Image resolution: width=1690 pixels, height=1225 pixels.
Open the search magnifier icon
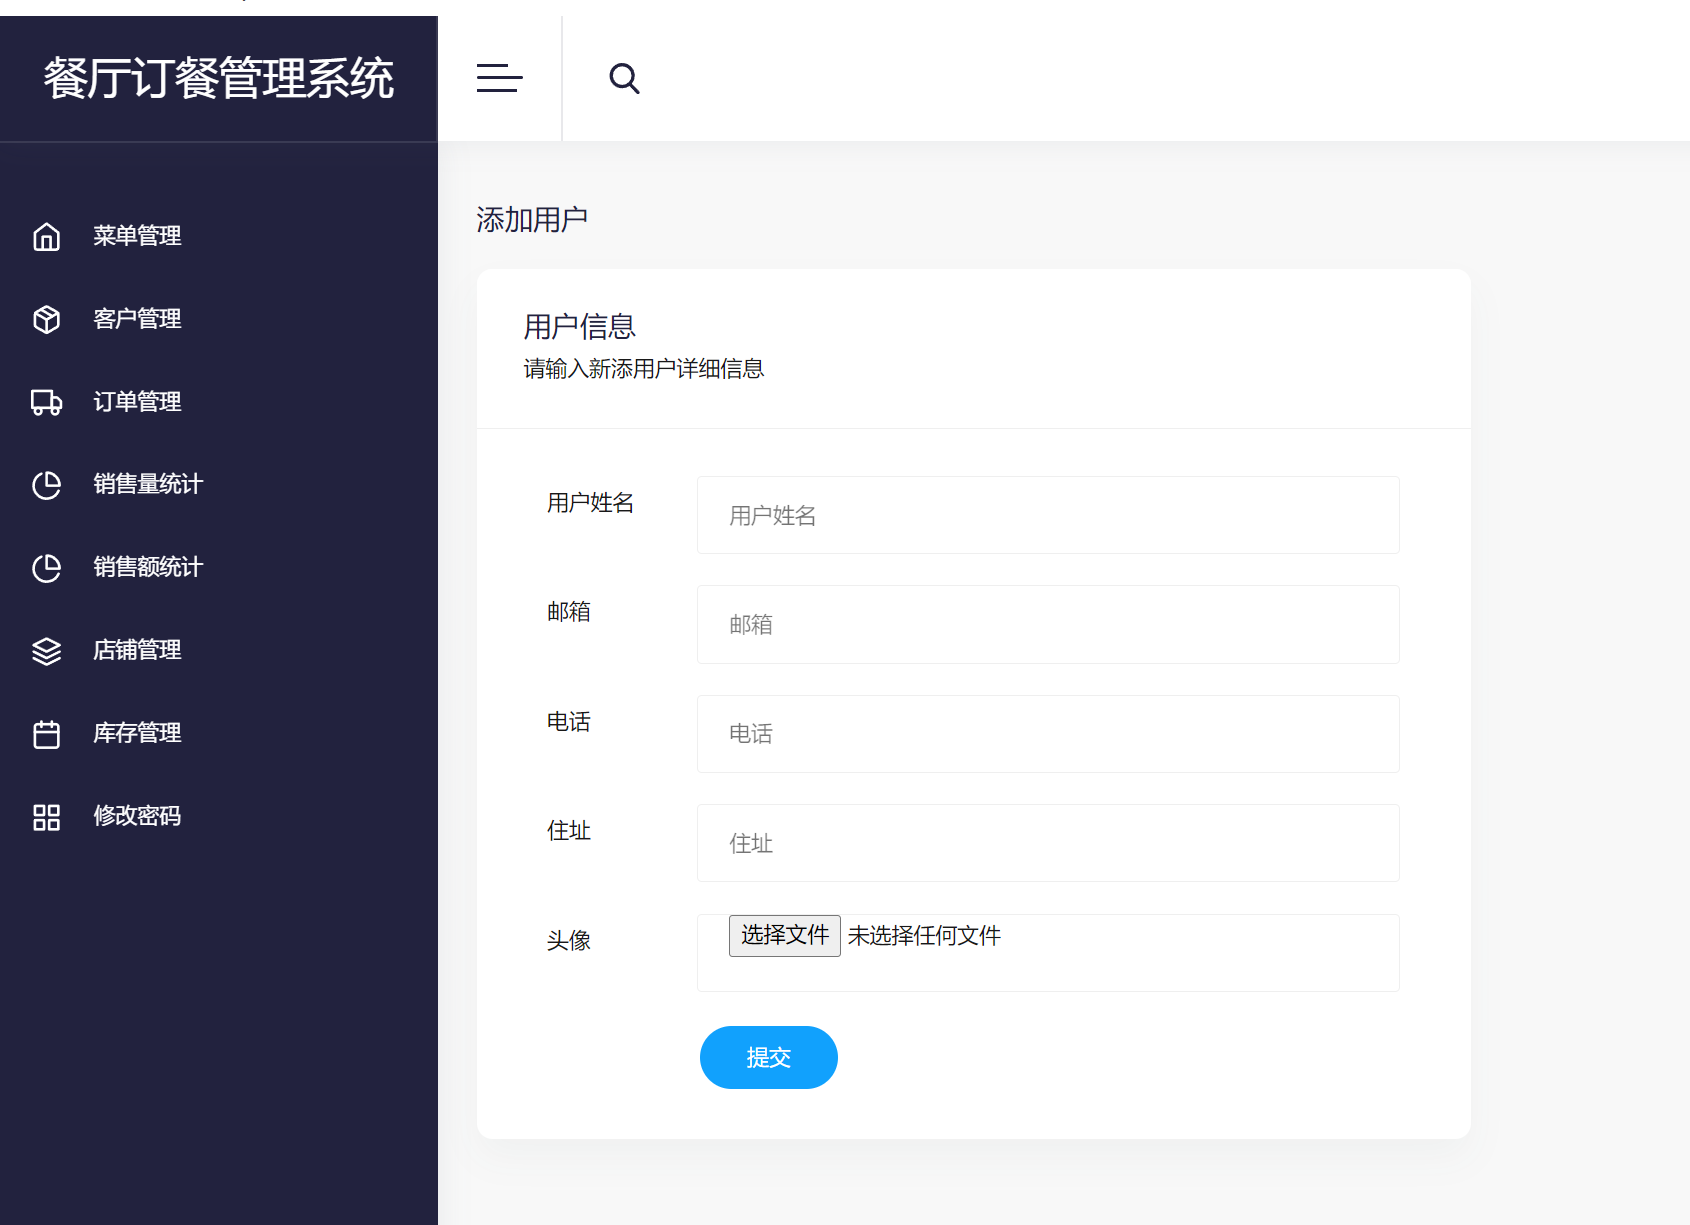[x=624, y=78]
